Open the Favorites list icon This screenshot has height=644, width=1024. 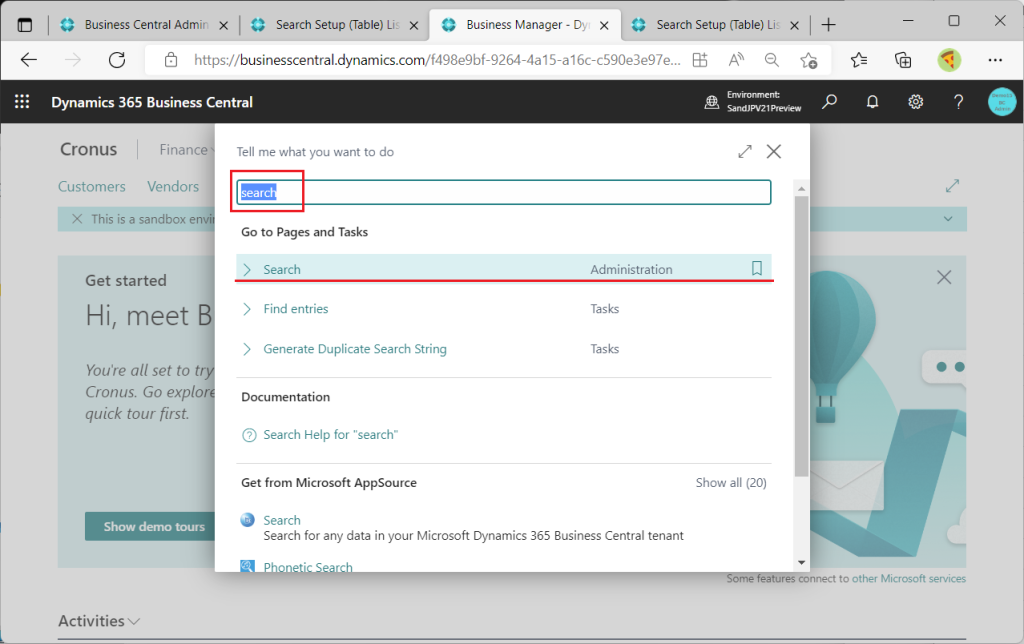(859, 60)
